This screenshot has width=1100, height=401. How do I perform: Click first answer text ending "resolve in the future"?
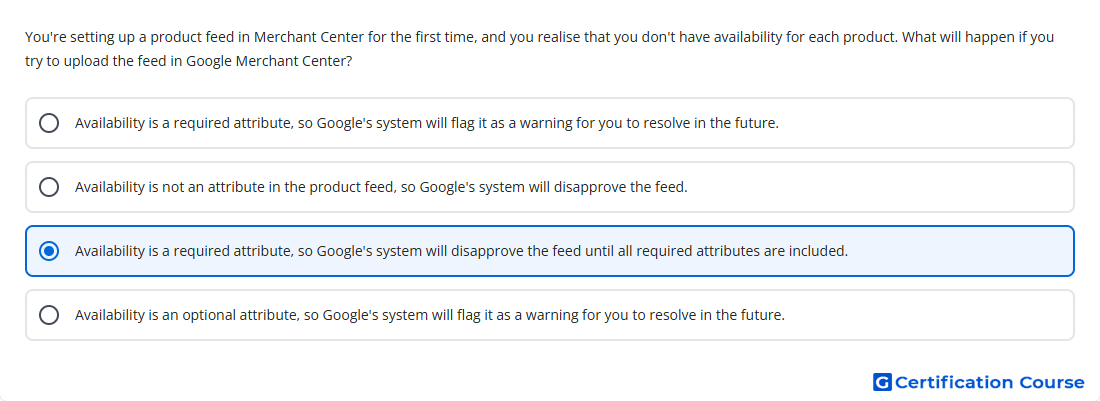pos(427,123)
